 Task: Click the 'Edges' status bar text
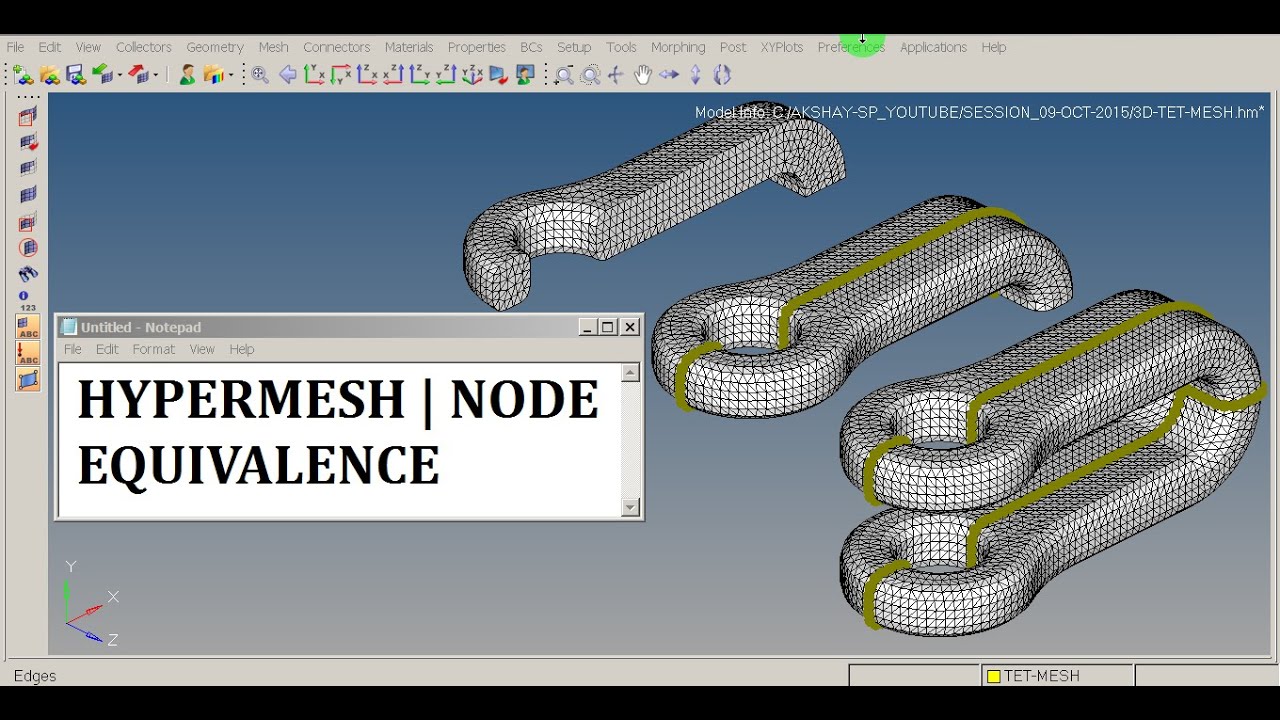click(35, 676)
